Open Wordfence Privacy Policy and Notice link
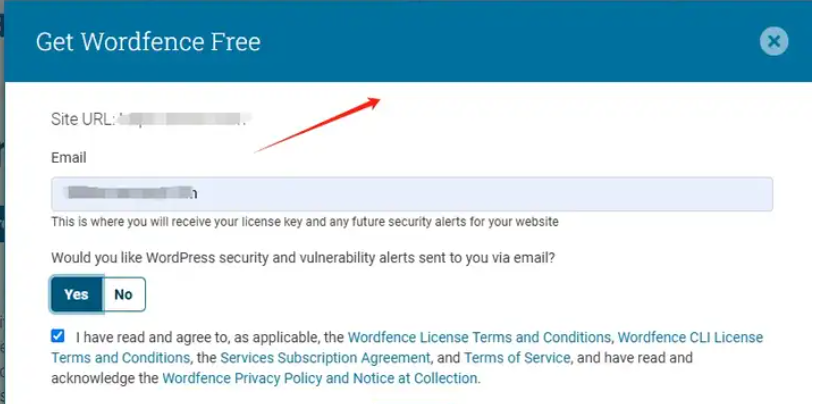Image resolution: width=820 pixels, height=404 pixels. coord(320,378)
